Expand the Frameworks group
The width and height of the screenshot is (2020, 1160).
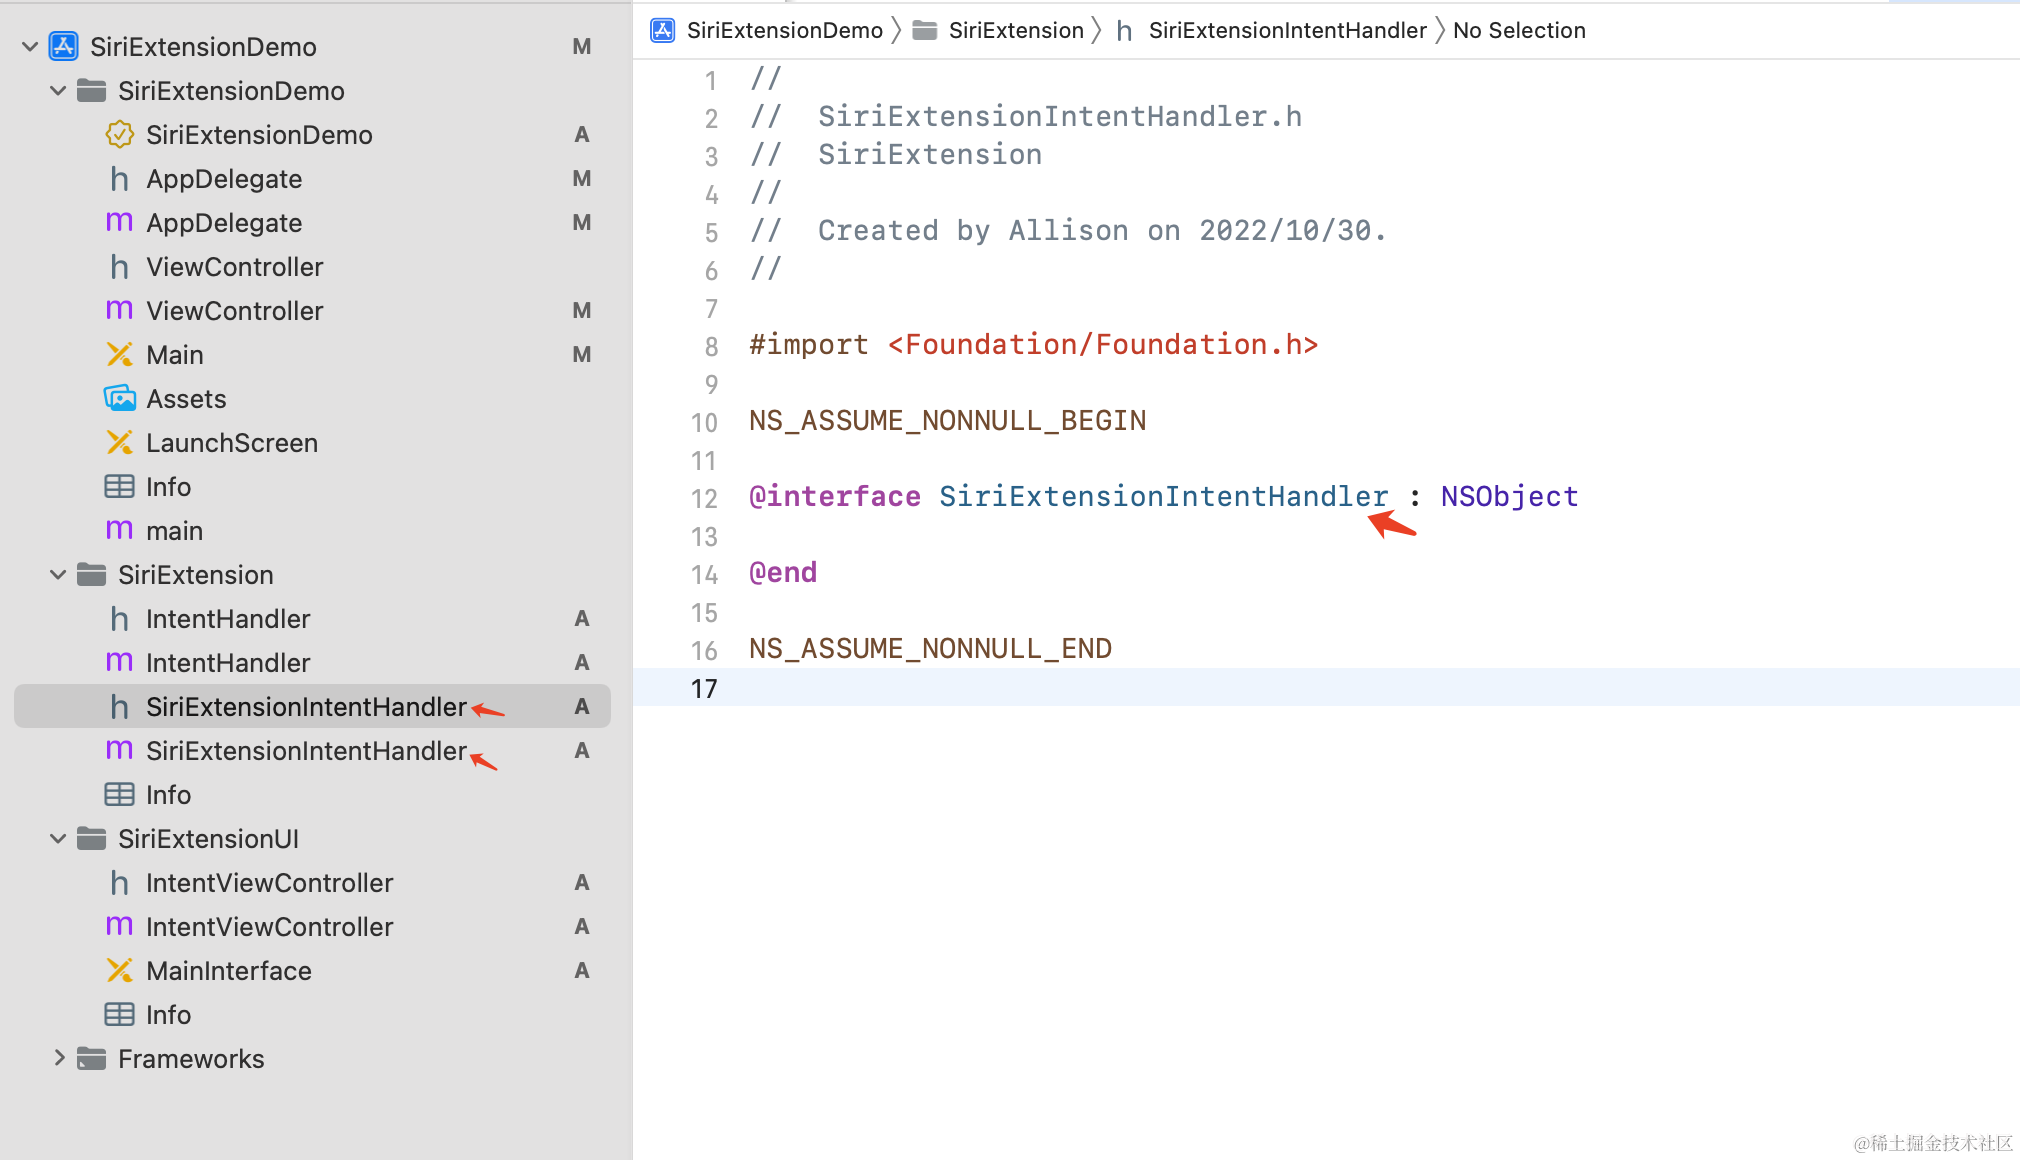(x=58, y=1058)
